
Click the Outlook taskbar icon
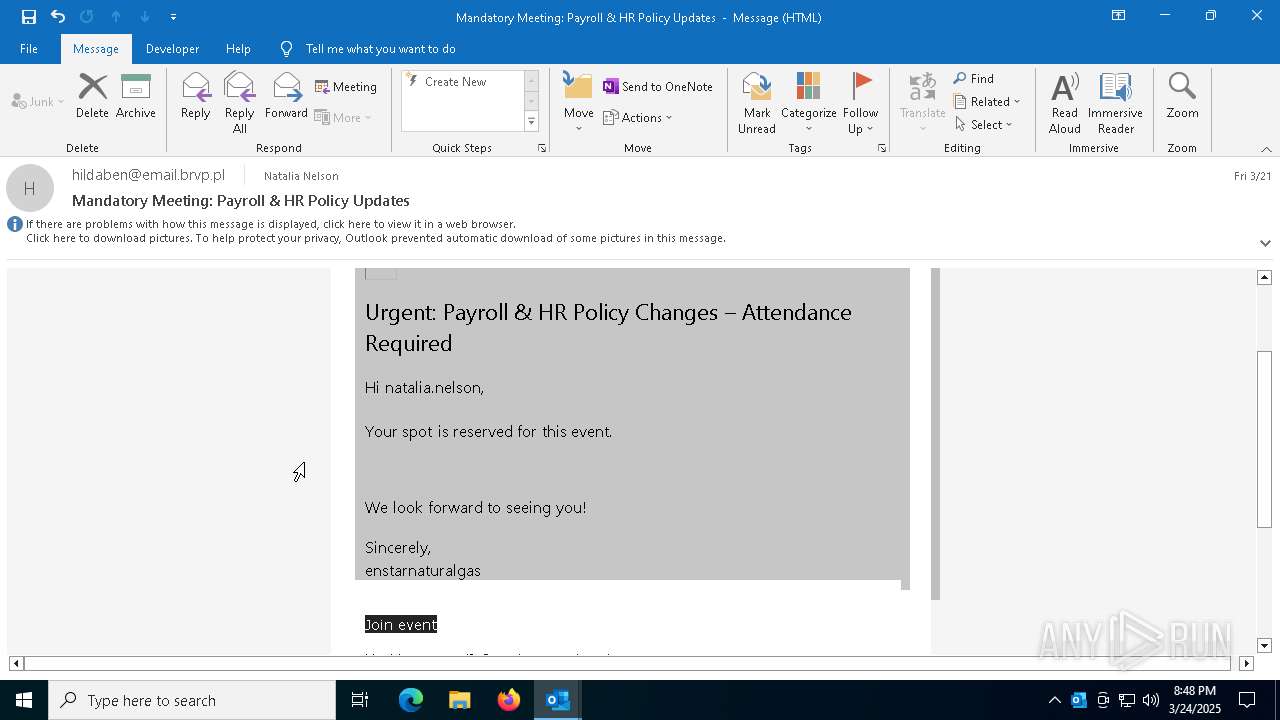point(558,700)
